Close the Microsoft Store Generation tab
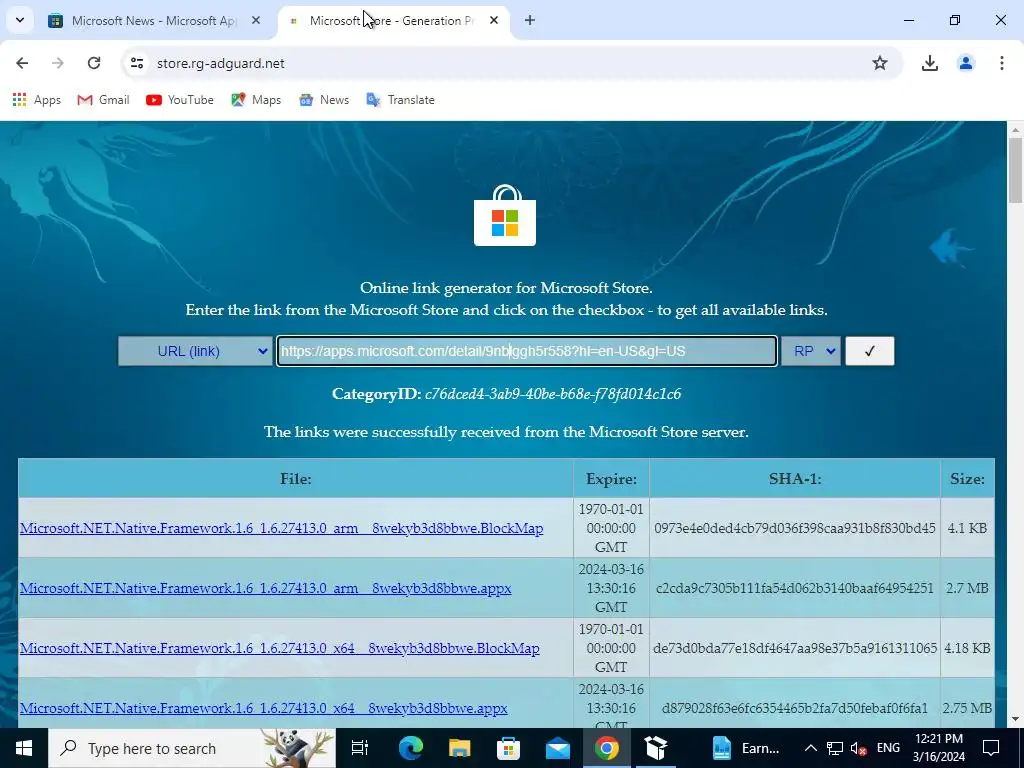This screenshot has width=1024, height=768. (494, 20)
